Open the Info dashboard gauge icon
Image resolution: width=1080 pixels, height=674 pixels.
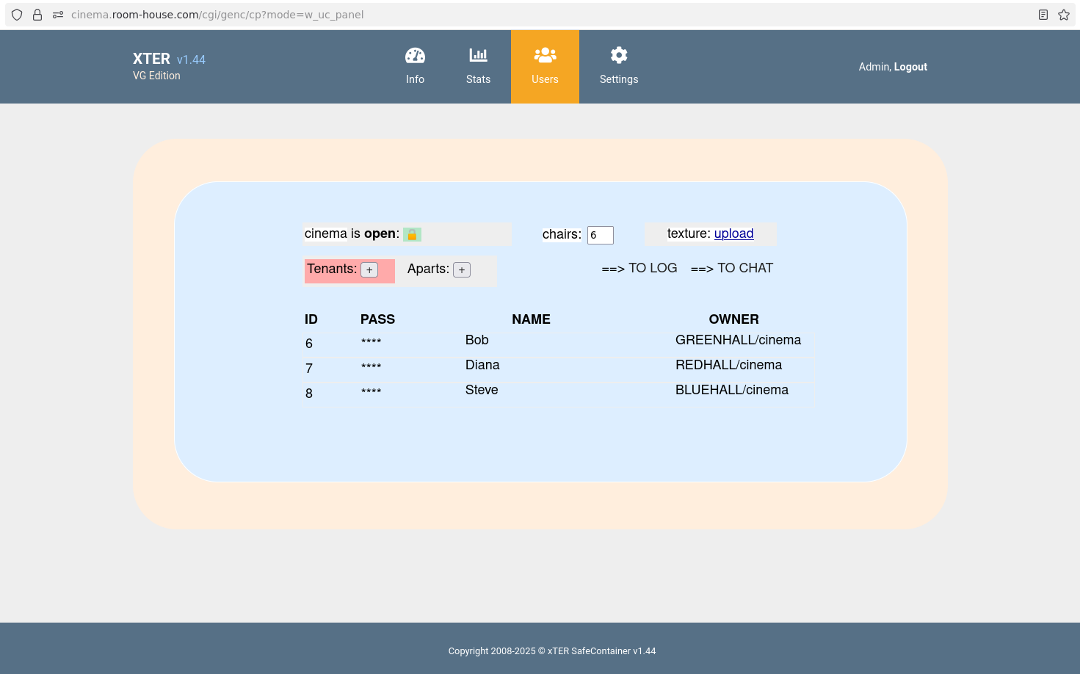415,56
